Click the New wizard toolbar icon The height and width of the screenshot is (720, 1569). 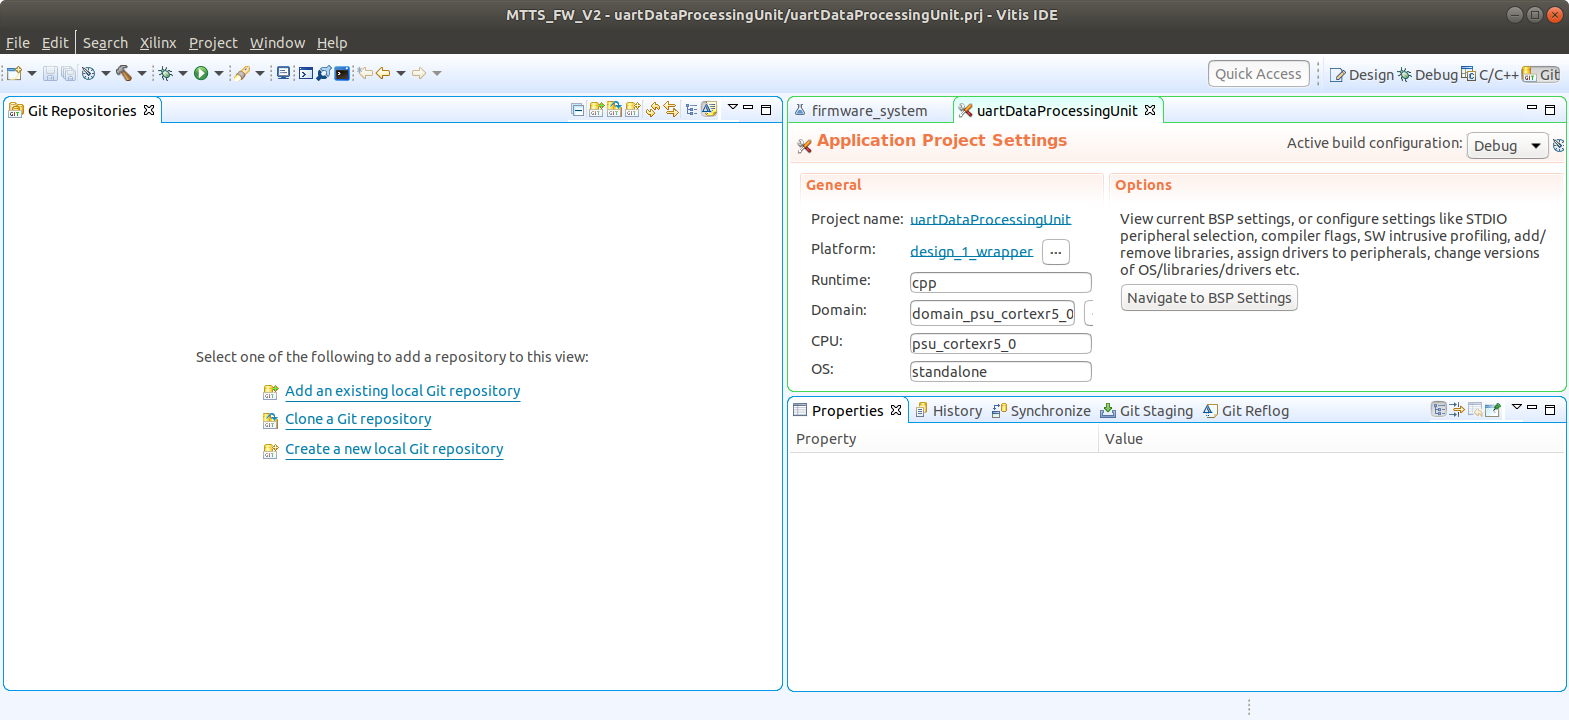point(14,73)
